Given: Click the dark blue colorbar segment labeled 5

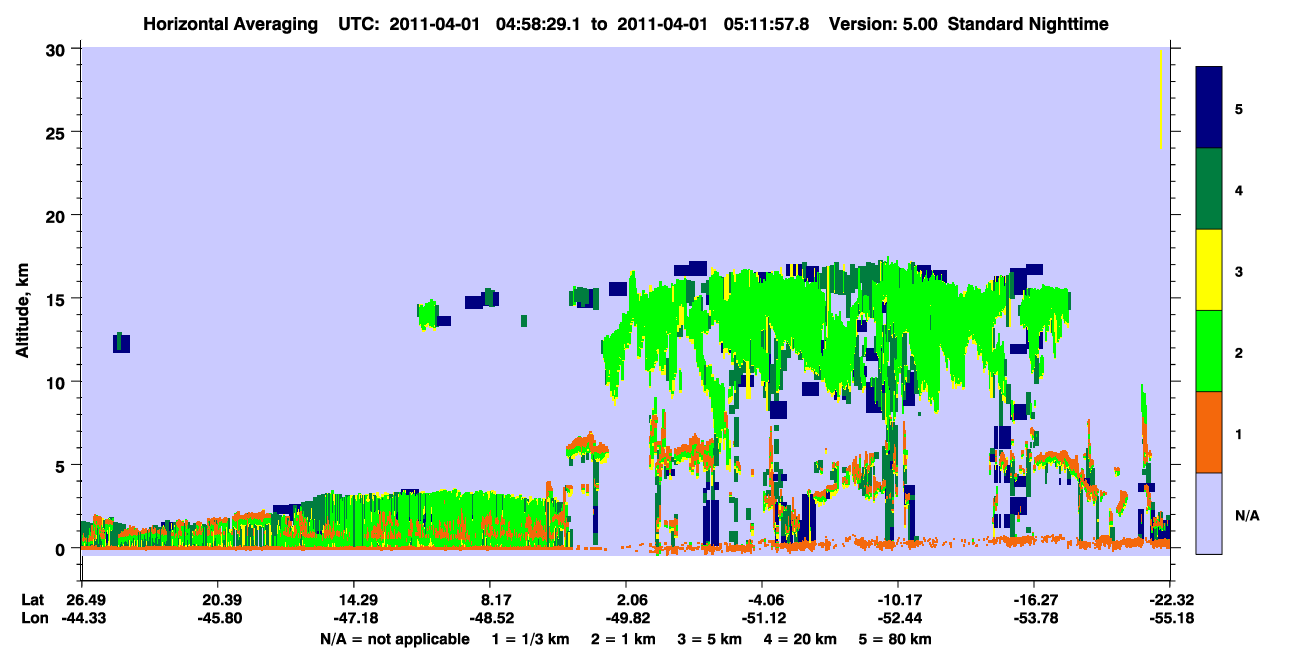Looking at the screenshot, I should [x=1209, y=108].
